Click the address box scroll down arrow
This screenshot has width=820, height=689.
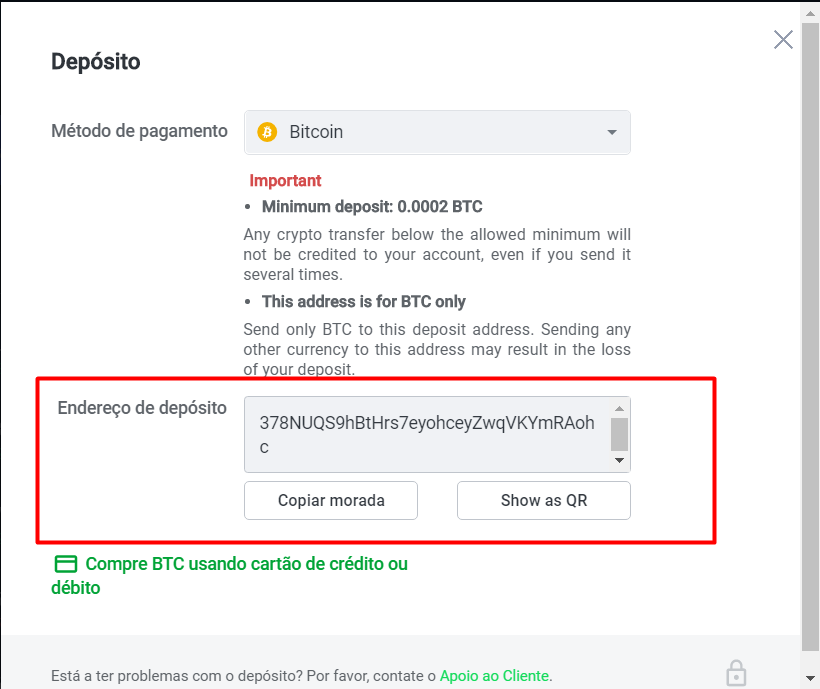[619, 460]
